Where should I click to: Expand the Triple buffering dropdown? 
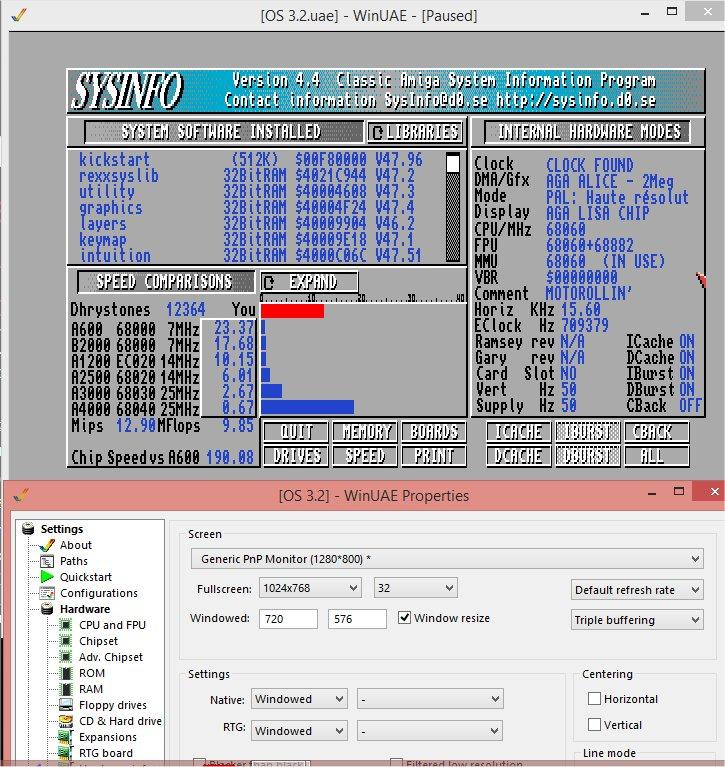[x=637, y=620]
